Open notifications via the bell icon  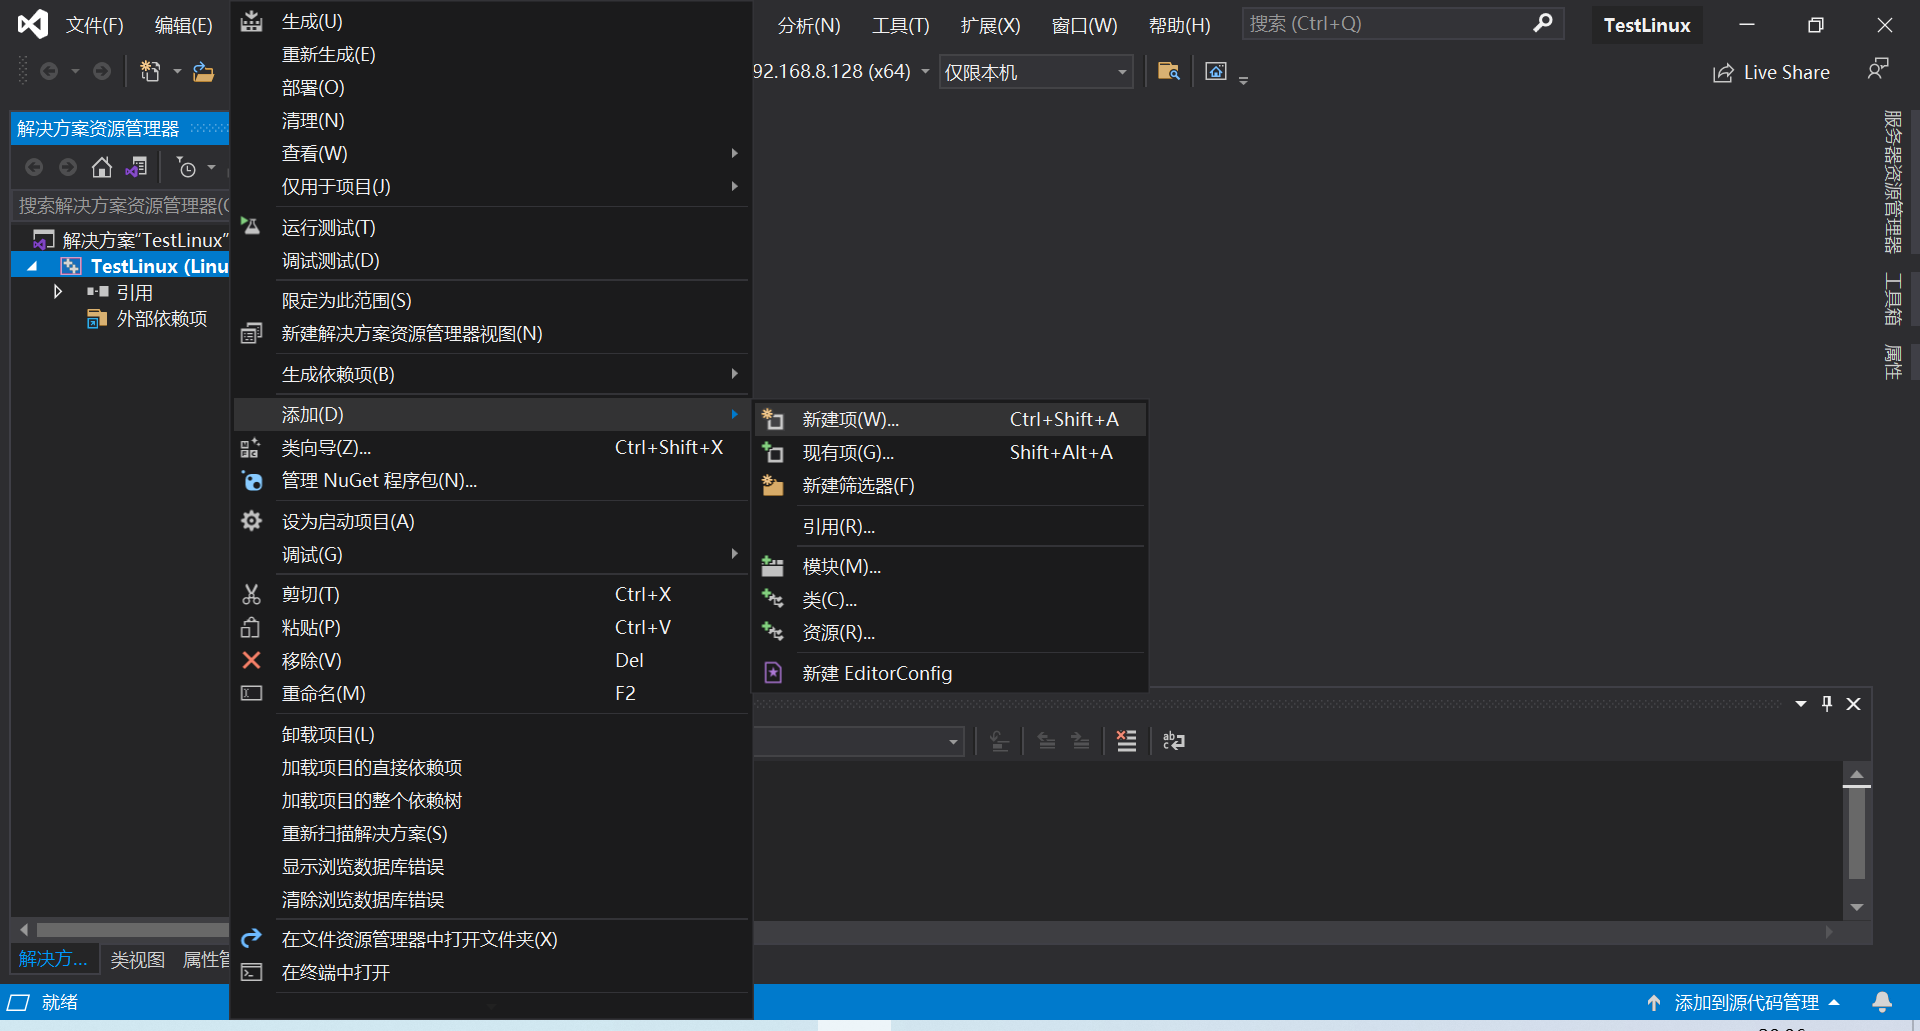click(1884, 1002)
